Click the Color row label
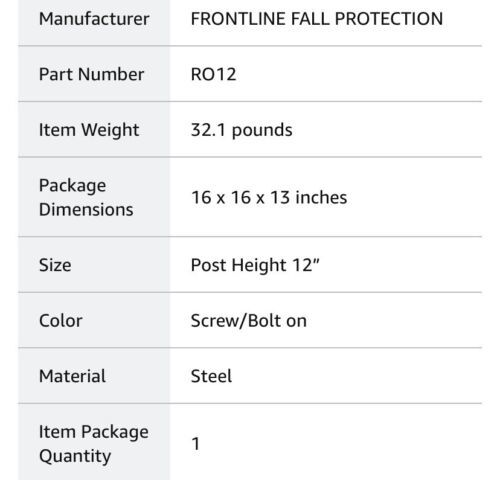 click(61, 321)
